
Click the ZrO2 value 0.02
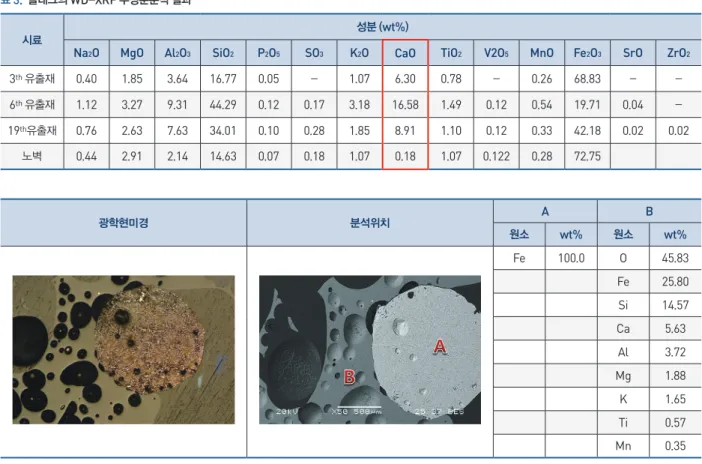[679, 131]
